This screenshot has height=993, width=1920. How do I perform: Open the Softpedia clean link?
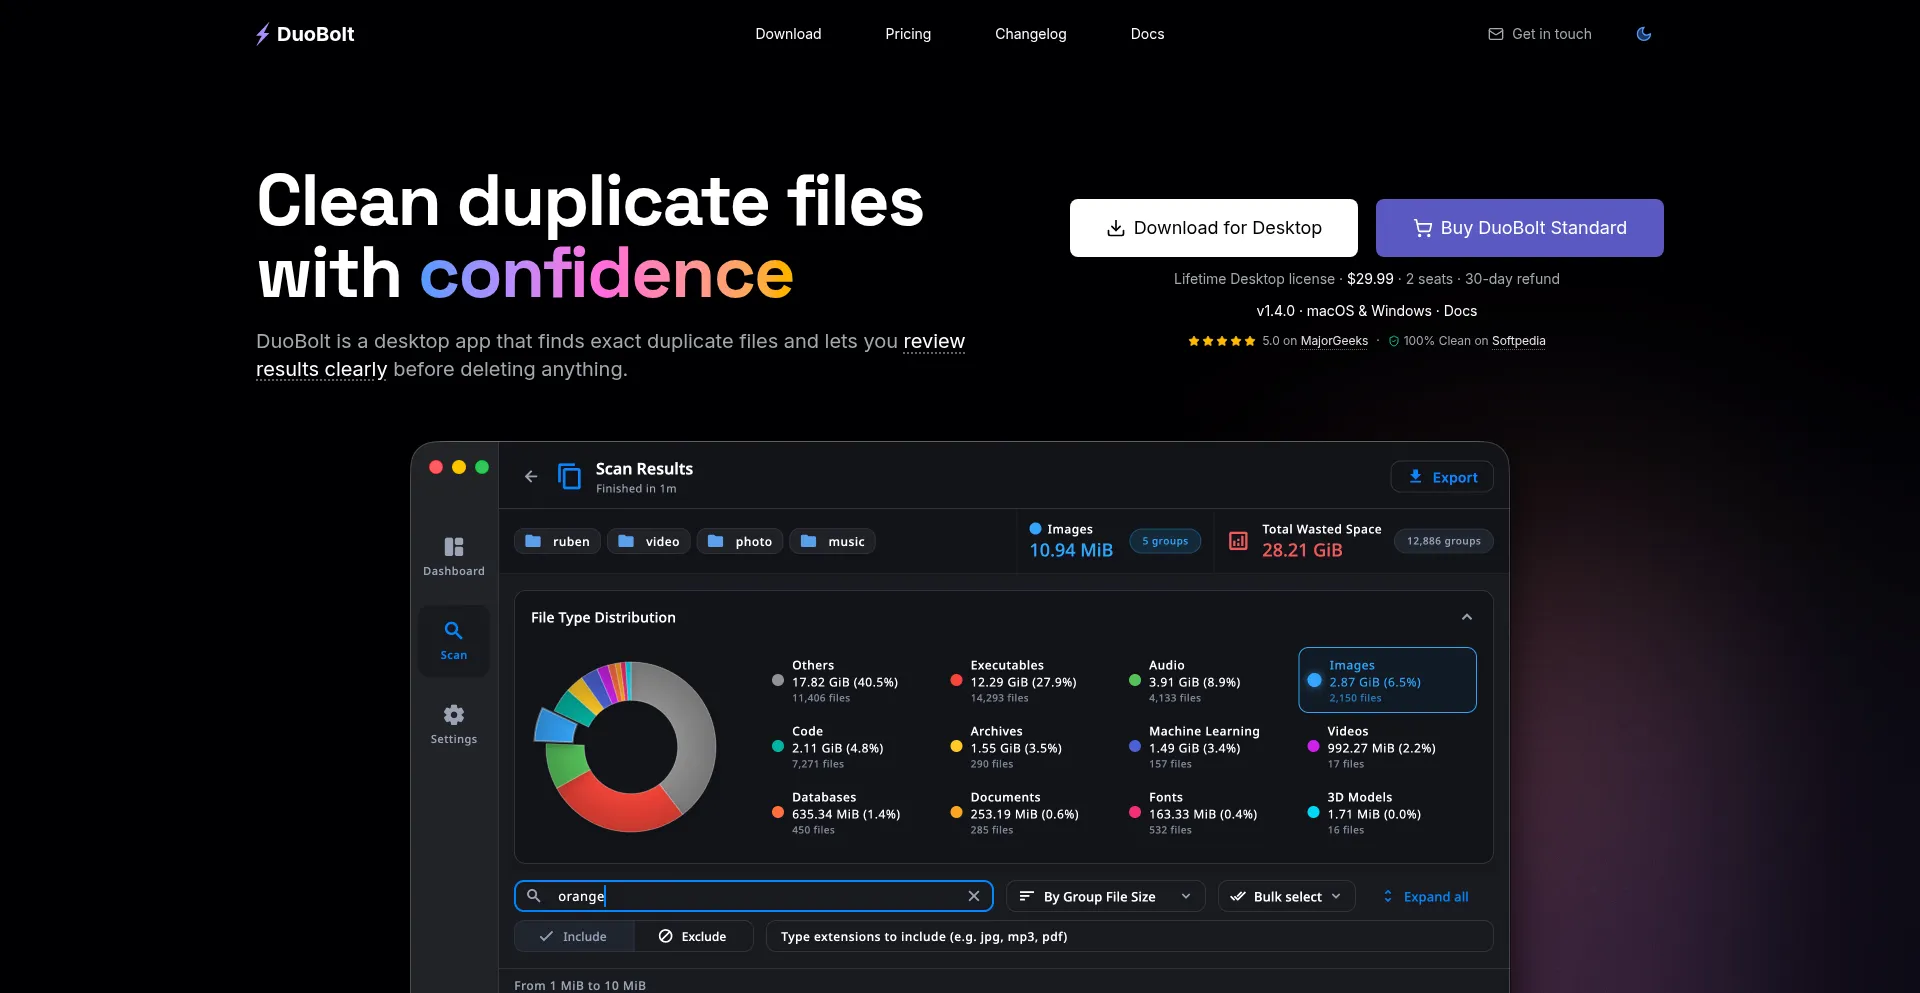(x=1518, y=341)
